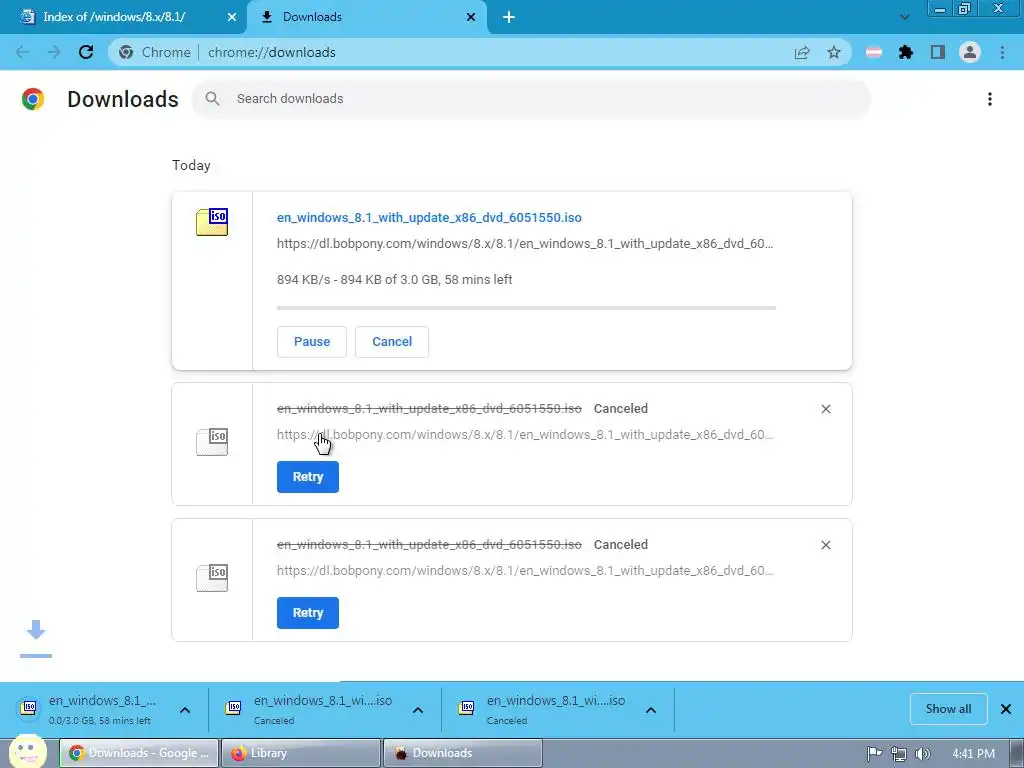Expand options for first canceled shelf item
The height and width of the screenshot is (768, 1024).
coord(418,710)
